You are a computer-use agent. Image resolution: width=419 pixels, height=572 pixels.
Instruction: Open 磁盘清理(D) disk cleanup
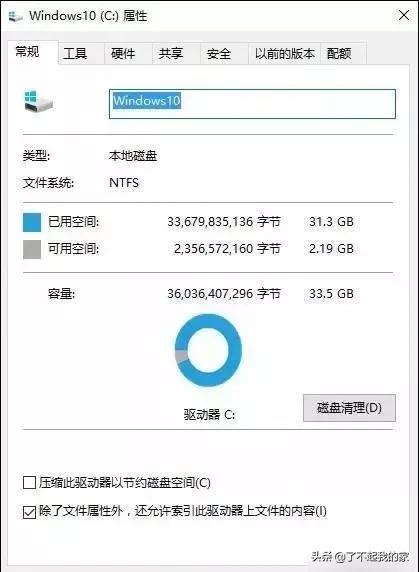349,408
